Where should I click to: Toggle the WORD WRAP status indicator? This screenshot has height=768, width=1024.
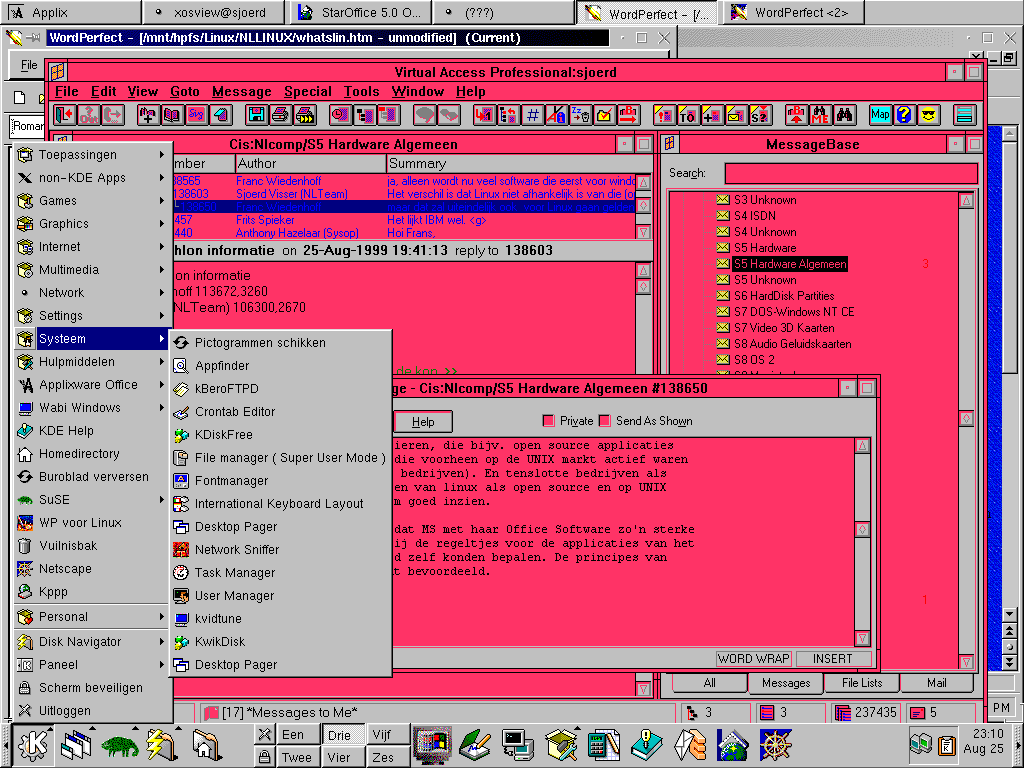tap(754, 658)
